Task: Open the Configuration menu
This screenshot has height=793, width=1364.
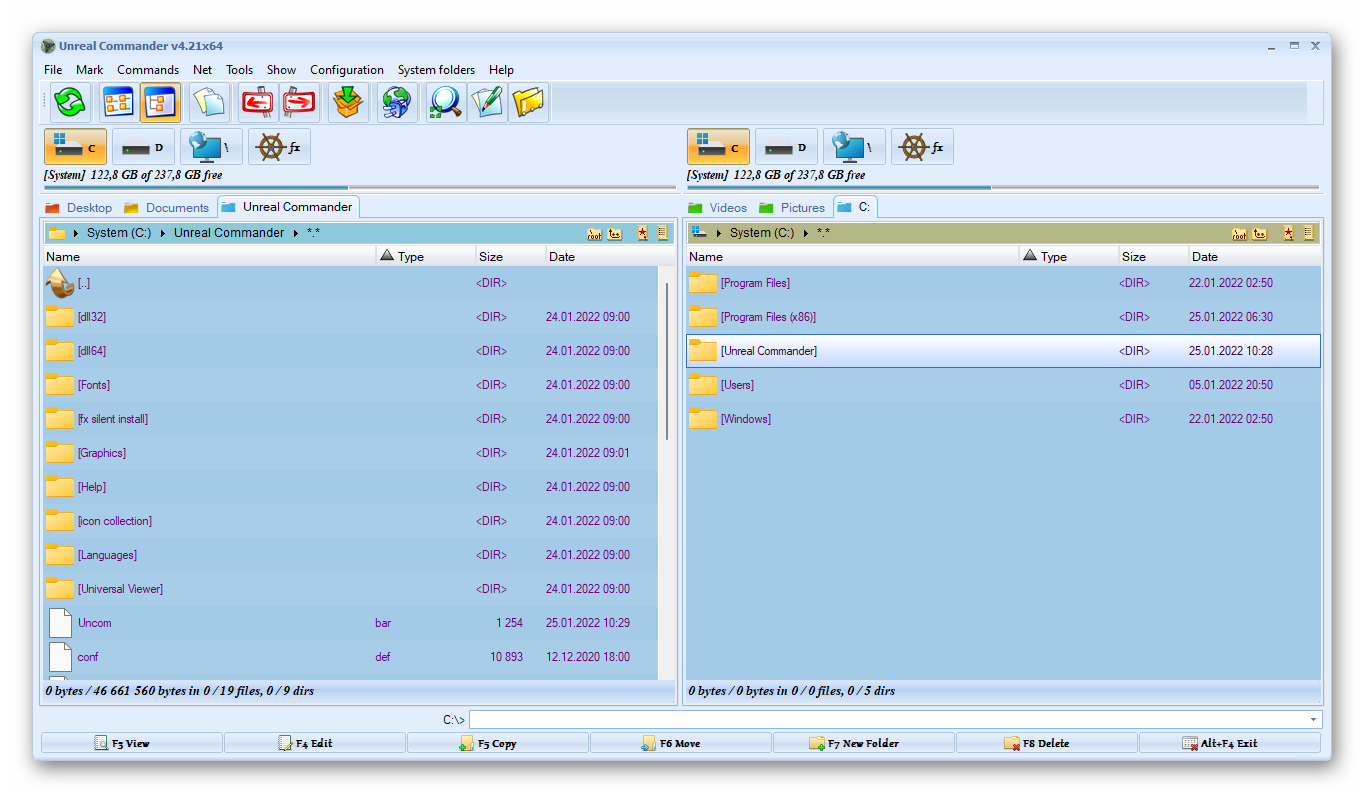Action: (x=347, y=70)
